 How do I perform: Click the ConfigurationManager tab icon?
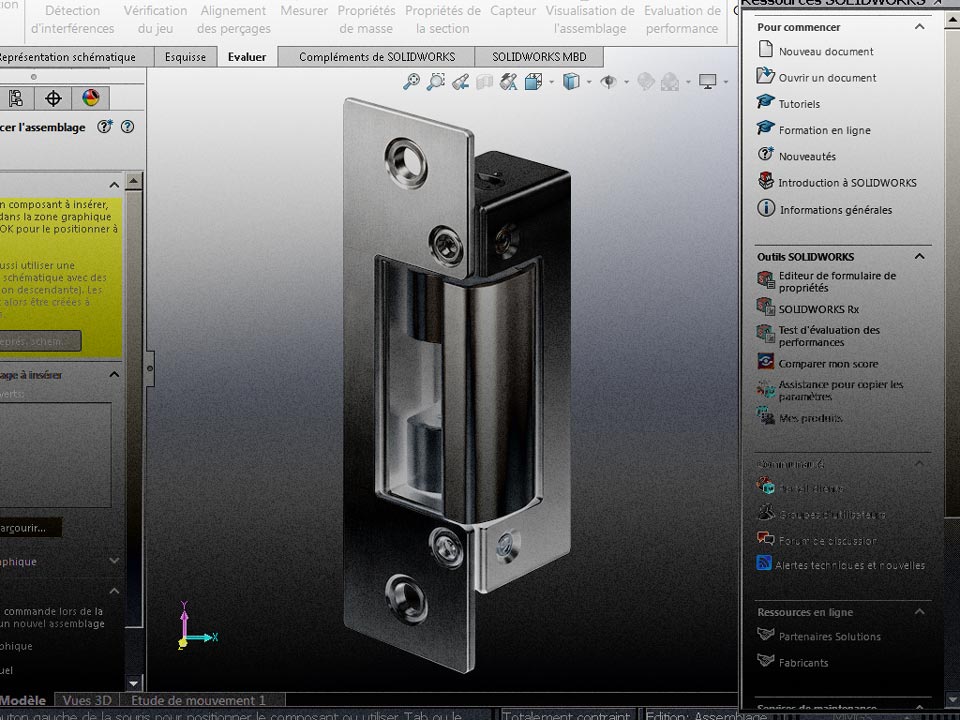pos(16,98)
